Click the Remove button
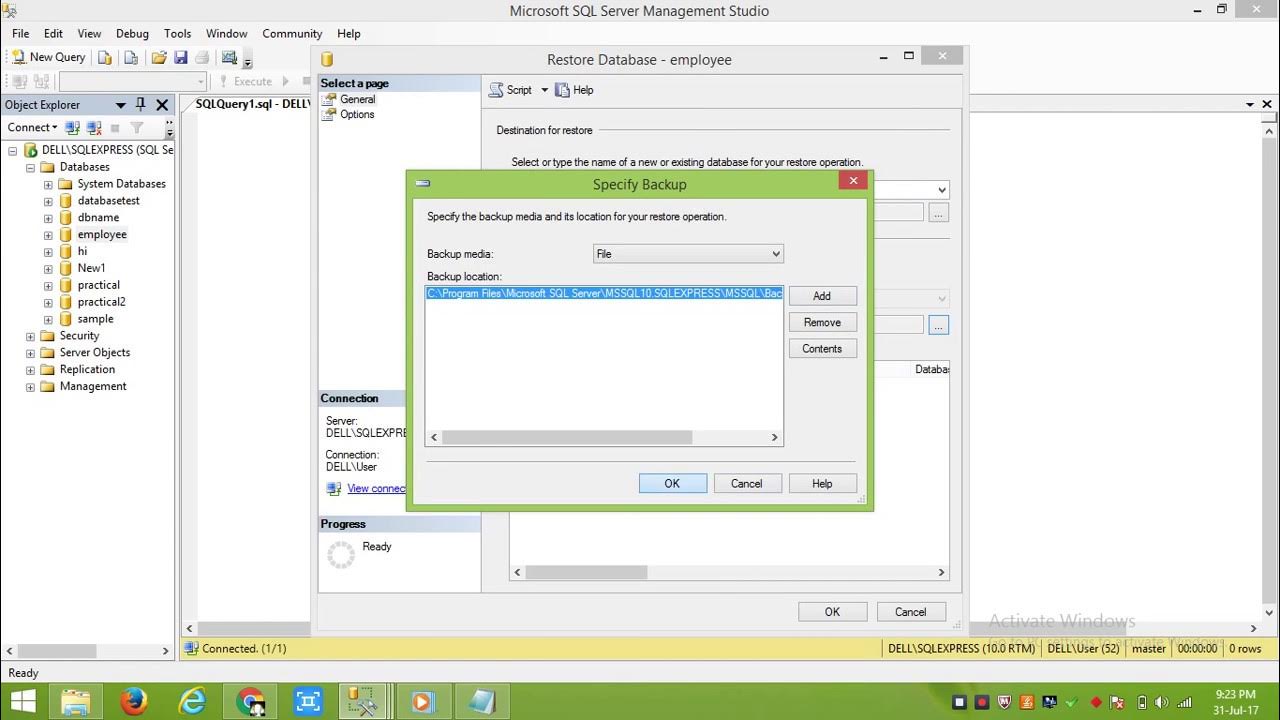The image size is (1280, 720). [822, 322]
